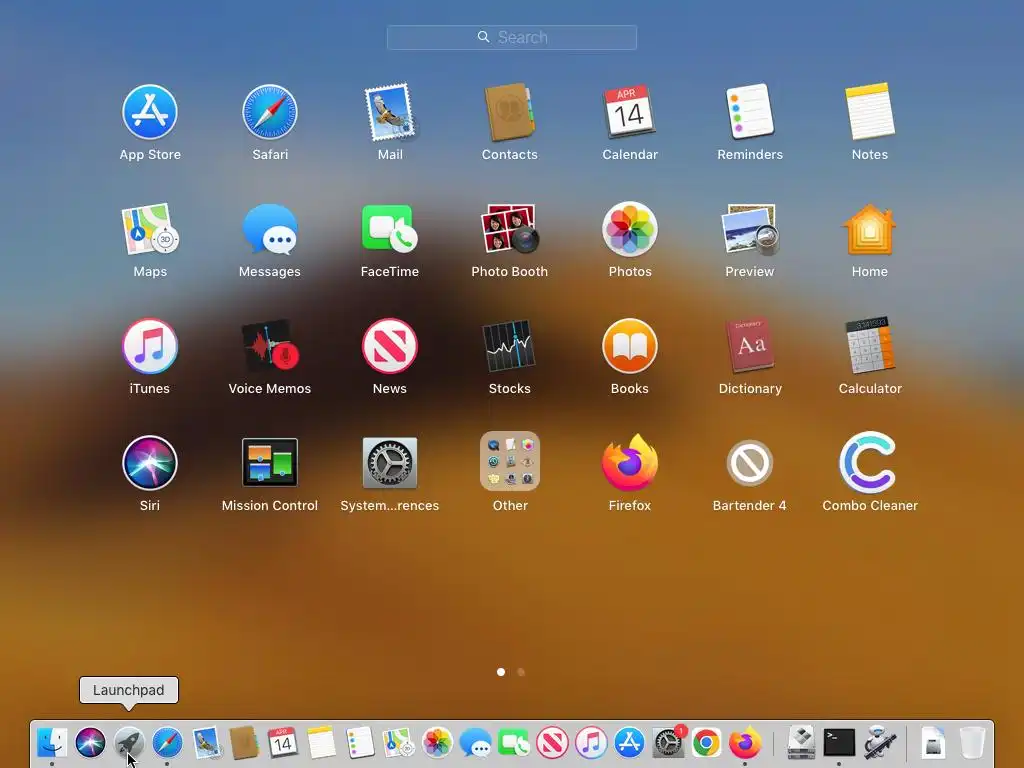The width and height of the screenshot is (1024, 768).
Task: Open FaceTime in the Launchpad grid
Action: coord(390,229)
